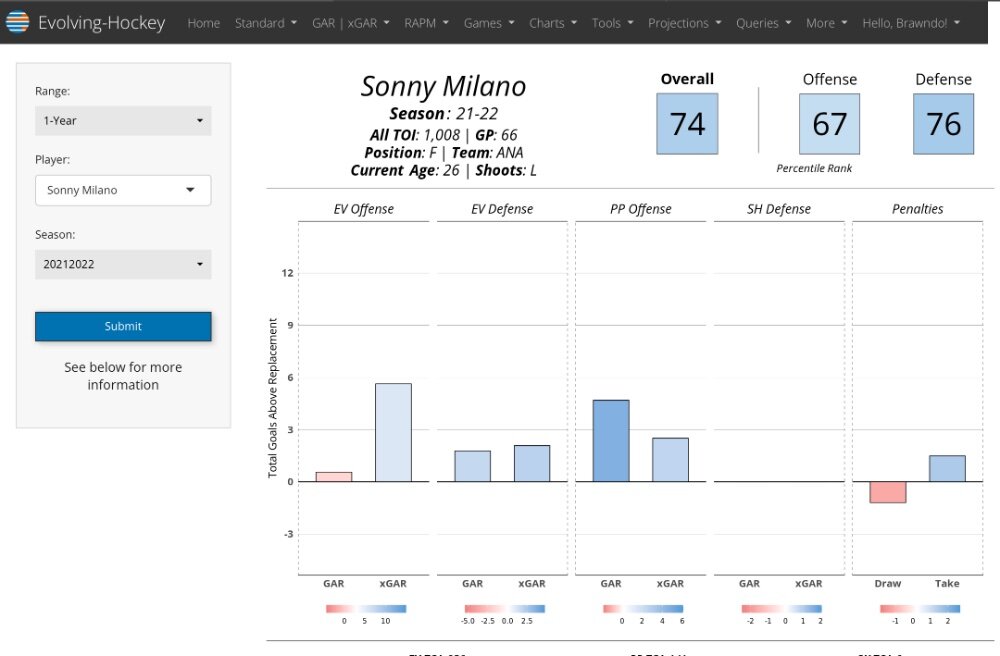Open the Charts menu
Viewport: 1000px width, 656px height.
(x=553, y=23)
